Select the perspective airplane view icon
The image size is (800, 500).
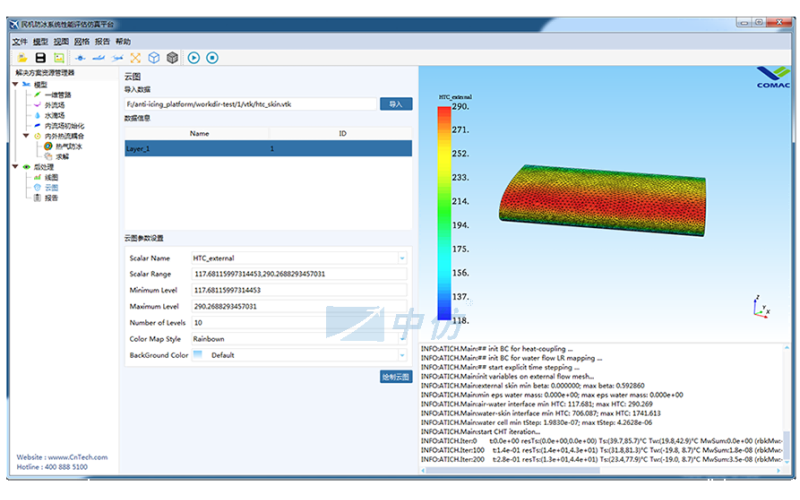[118, 58]
